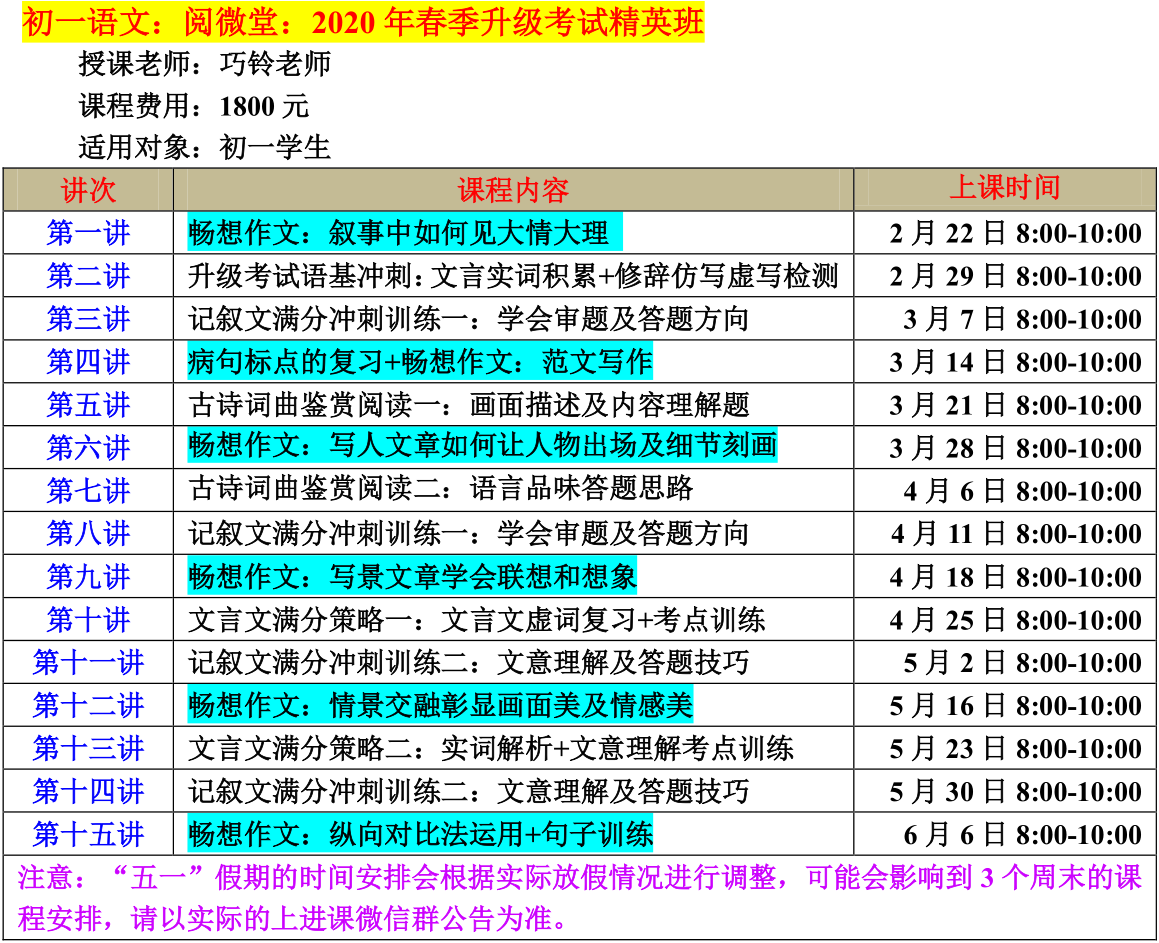1159x943 pixels.
Task: Click '升级考试语基冲刺' course content cell
Action: [x=513, y=276]
